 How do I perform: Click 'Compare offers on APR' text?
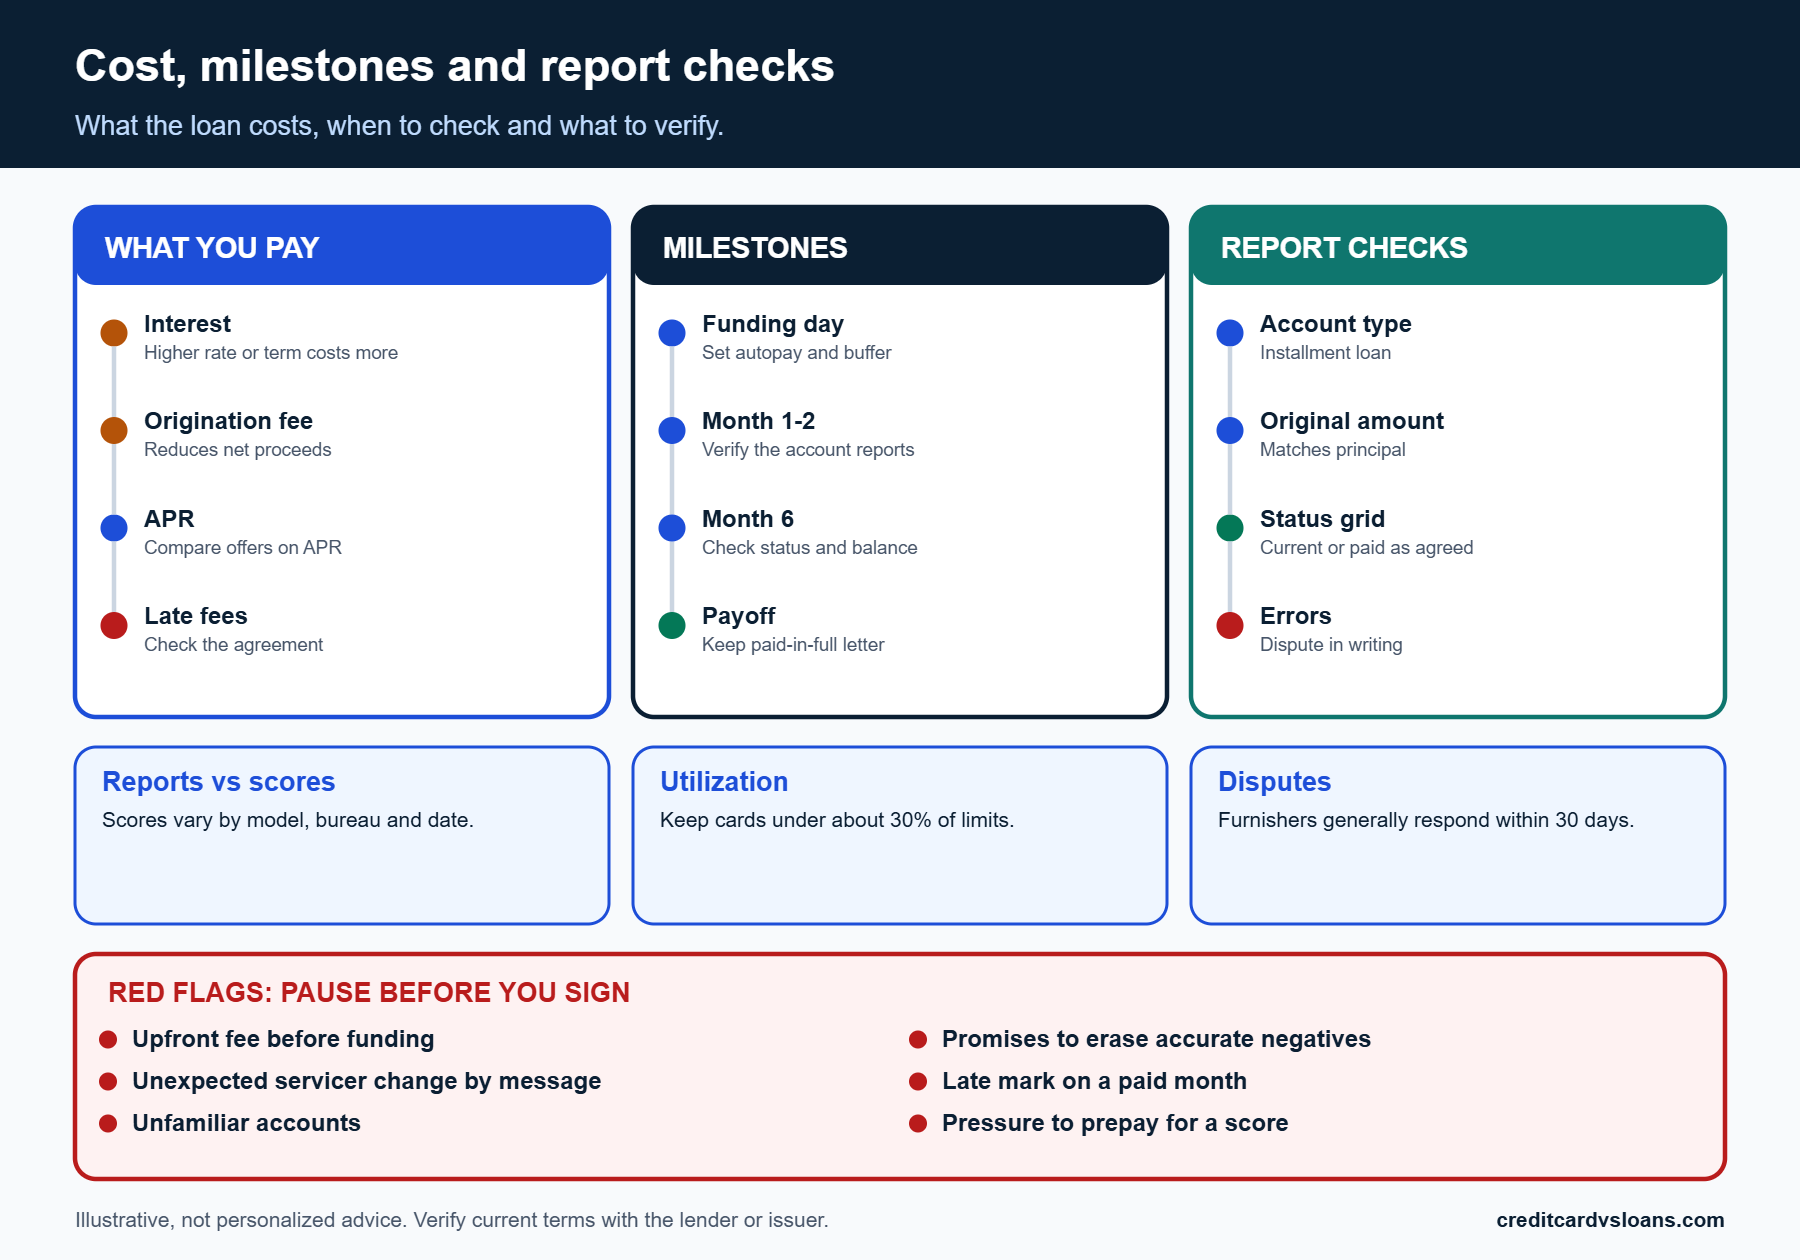pyautogui.click(x=243, y=548)
